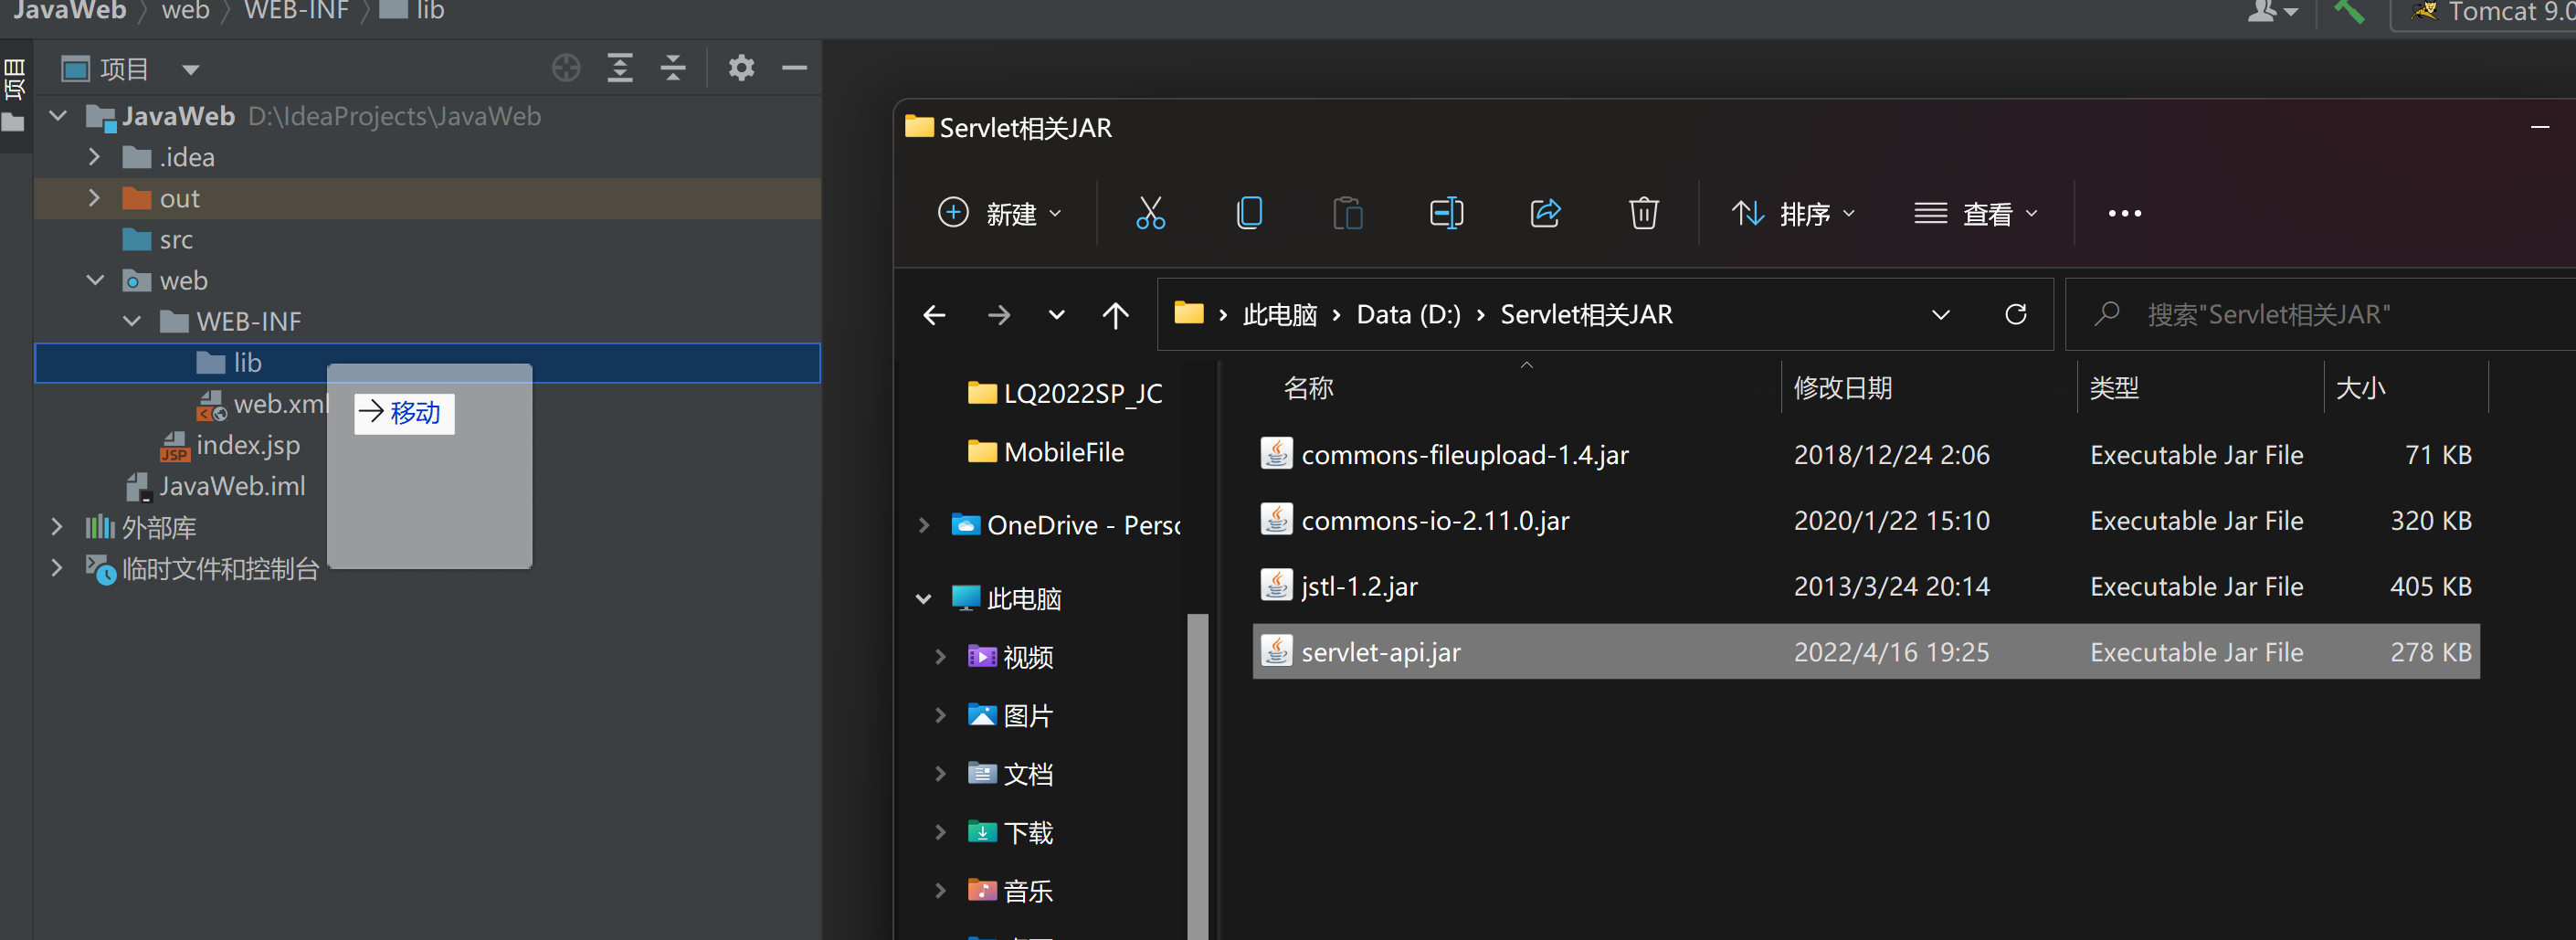Click WEB-INF in the IDEA breadcrumb

pos(295,11)
